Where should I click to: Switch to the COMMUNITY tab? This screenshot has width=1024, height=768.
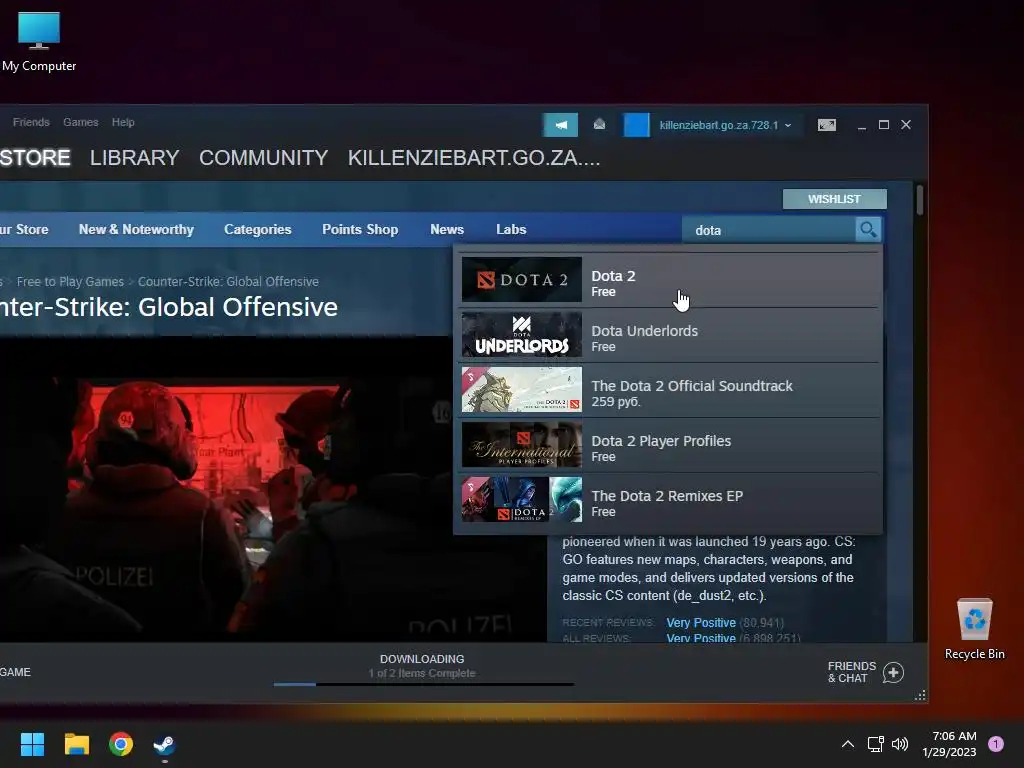pyautogui.click(x=263, y=157)
